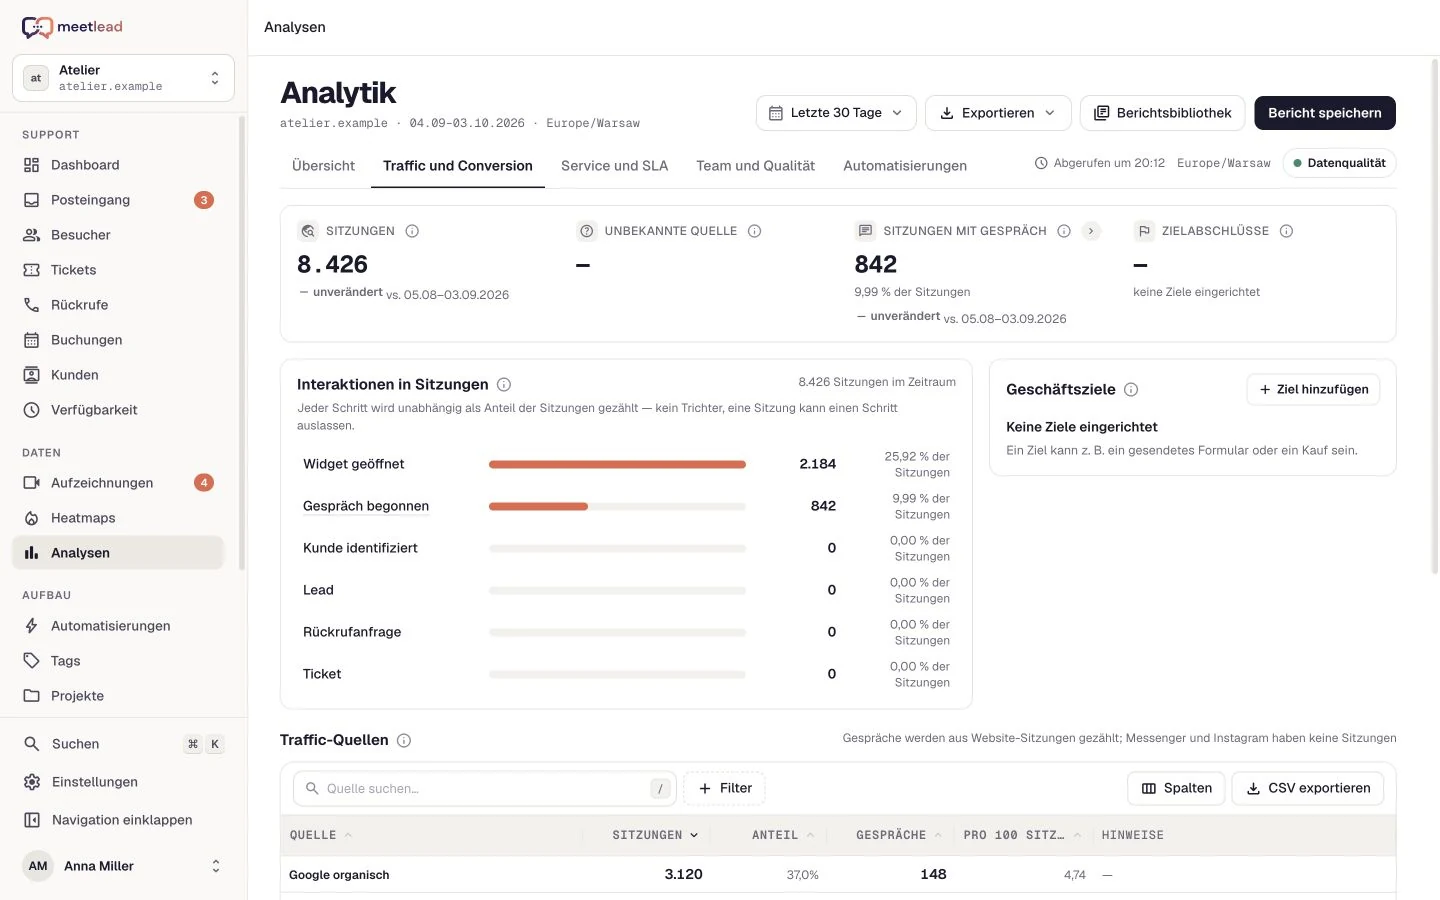Open Team und Qualität tab

coord(756,166)
